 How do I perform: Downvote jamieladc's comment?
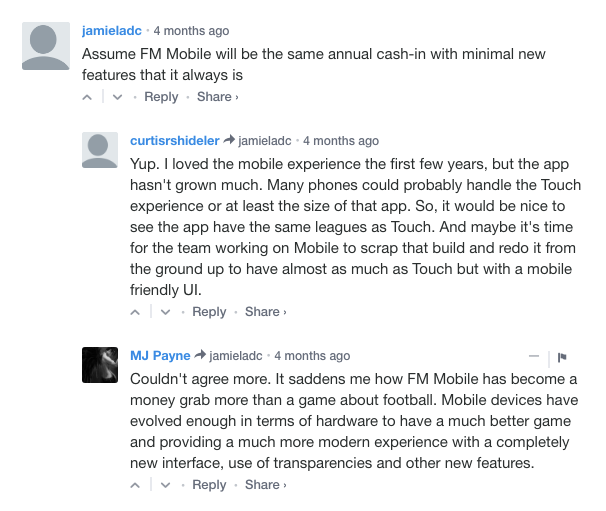[117, 97]
